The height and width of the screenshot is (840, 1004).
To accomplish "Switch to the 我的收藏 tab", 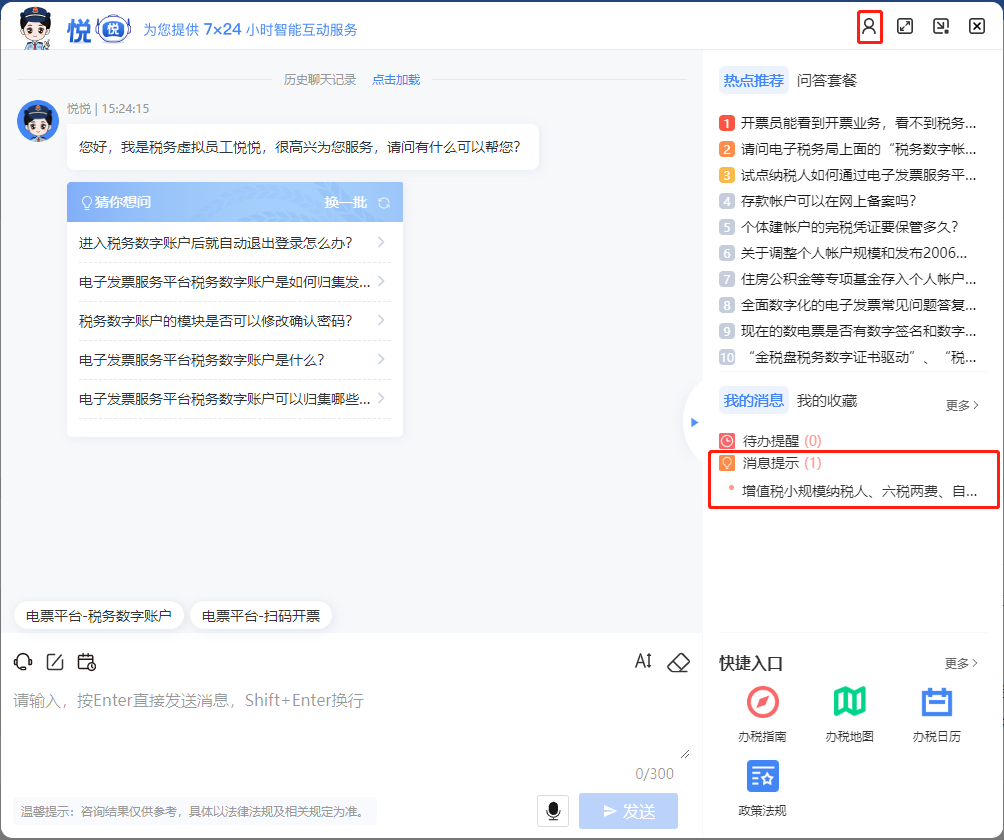I will (x=826, y=401).
